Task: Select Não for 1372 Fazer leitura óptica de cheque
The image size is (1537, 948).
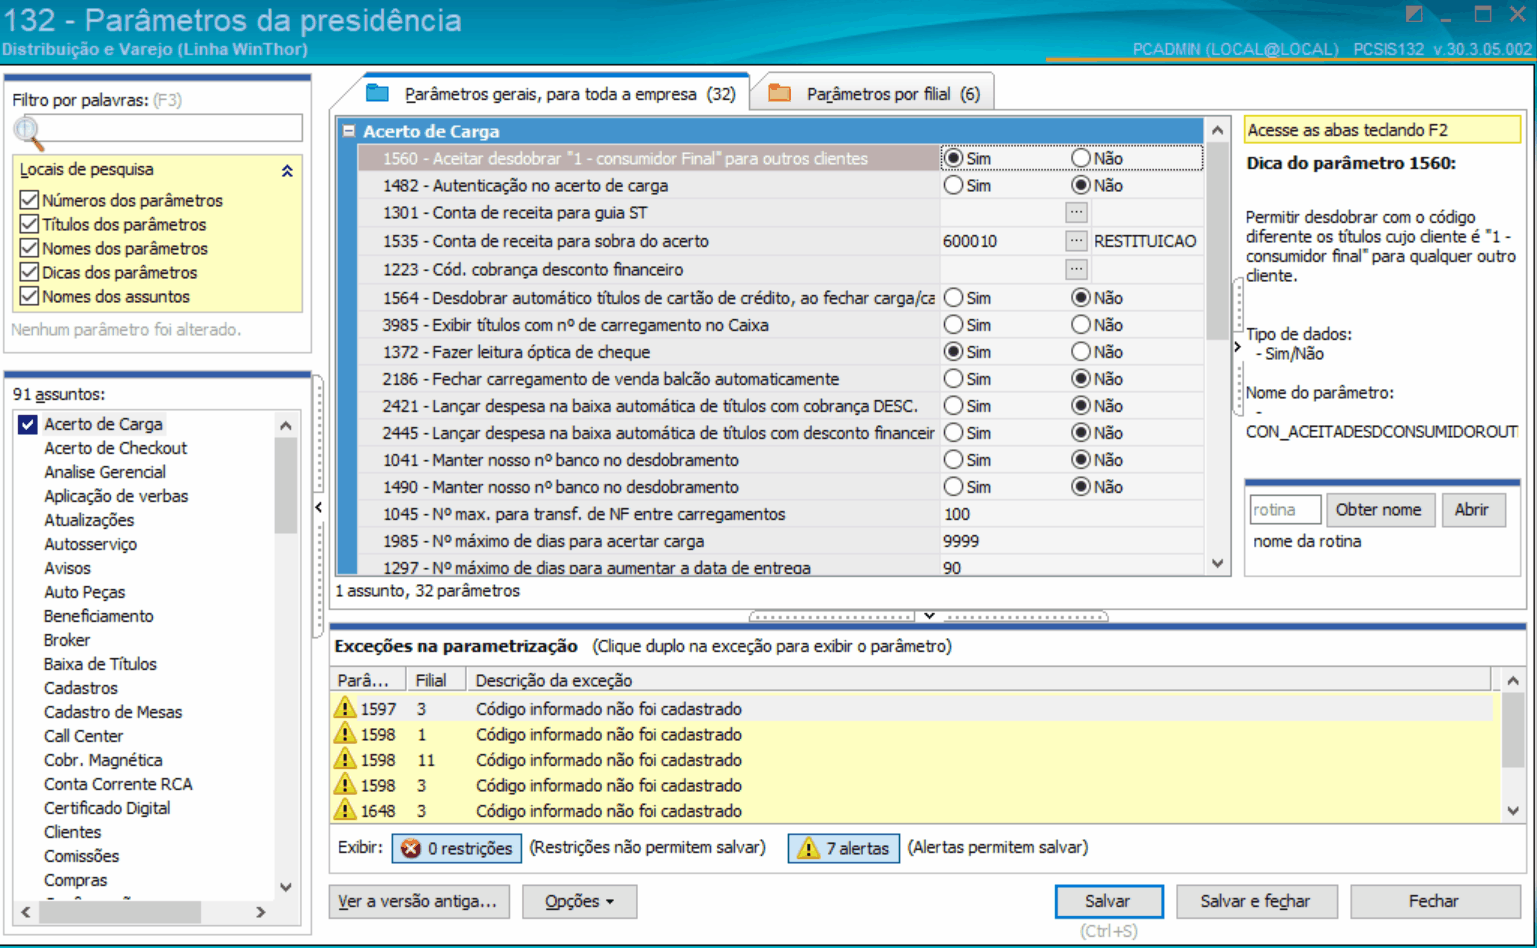Action: 1080,352
